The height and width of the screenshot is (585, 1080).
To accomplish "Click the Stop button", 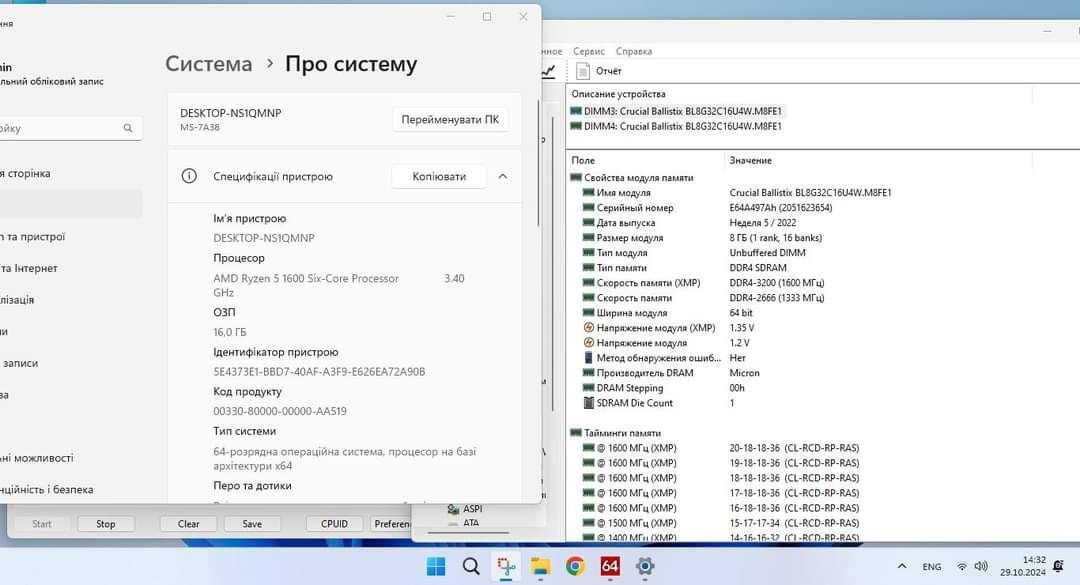I will [x=106, y=524].
